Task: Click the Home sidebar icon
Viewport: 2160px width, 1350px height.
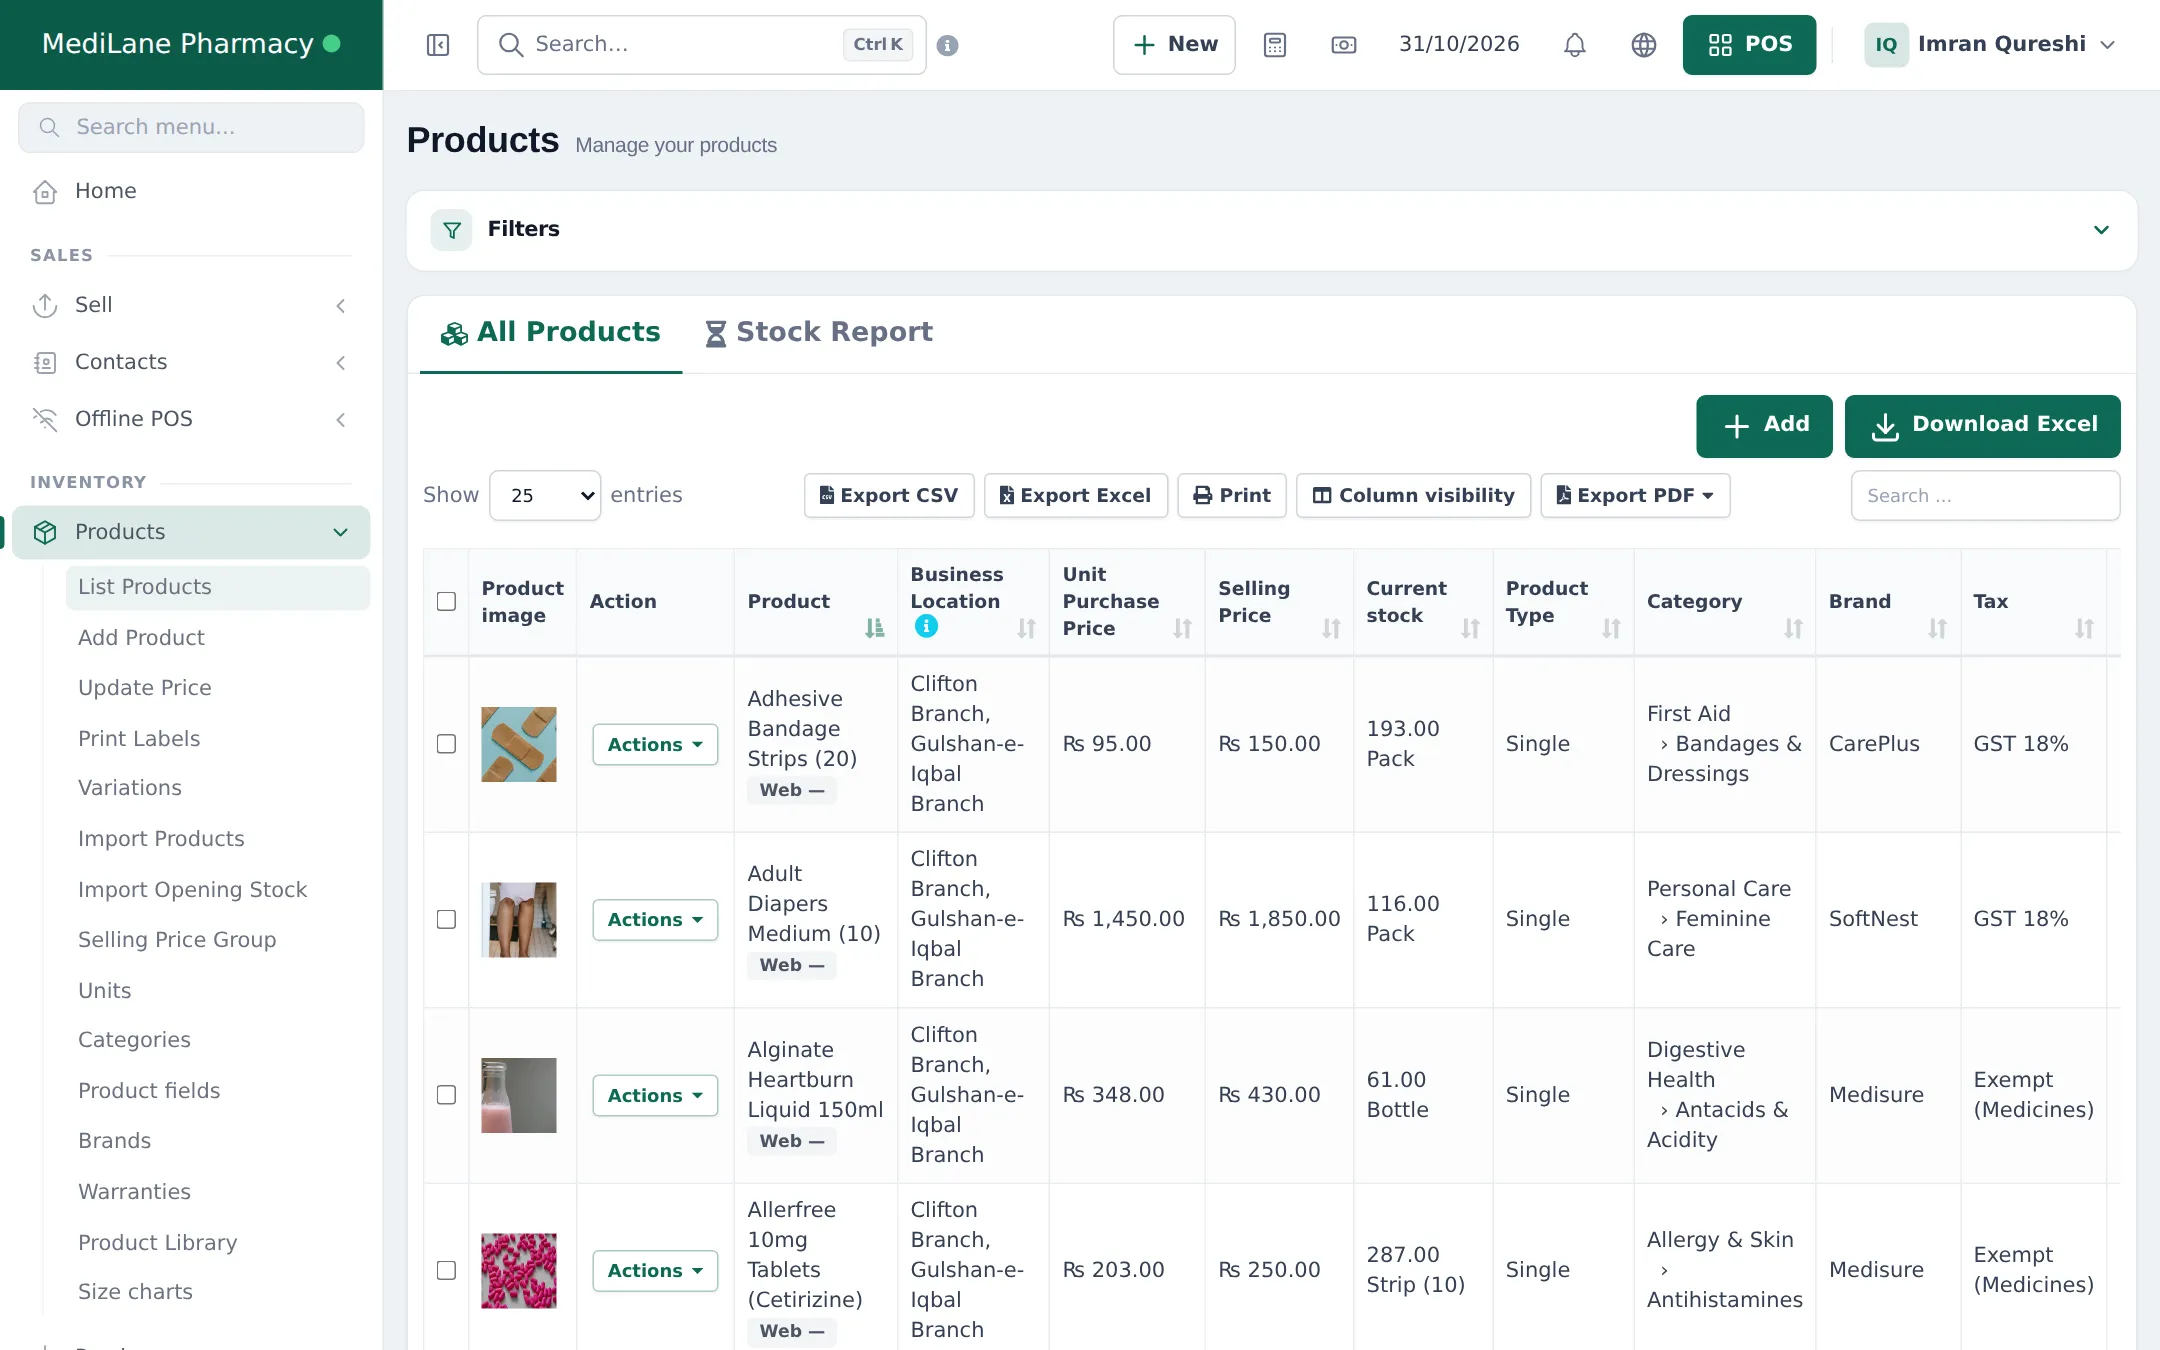Action: pyautogui.click(x=45, y=192)
